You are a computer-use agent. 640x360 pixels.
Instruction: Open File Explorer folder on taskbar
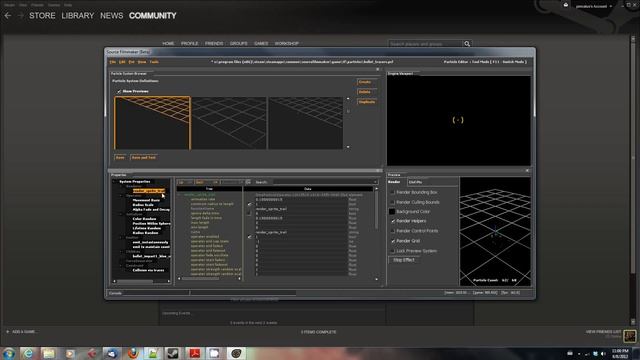click(49, 353)
